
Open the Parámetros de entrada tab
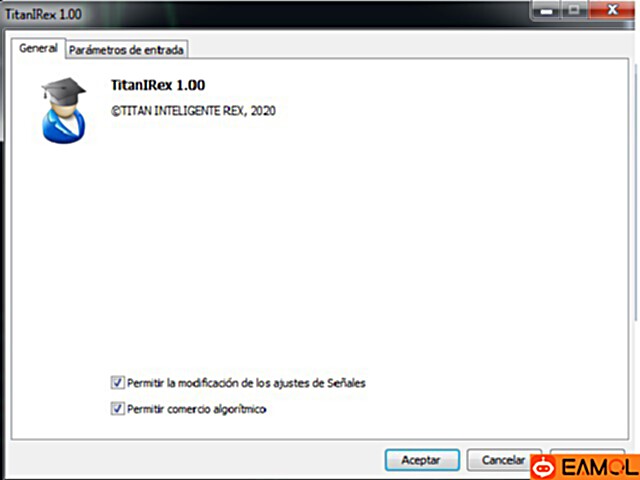[x=126, y=50]
